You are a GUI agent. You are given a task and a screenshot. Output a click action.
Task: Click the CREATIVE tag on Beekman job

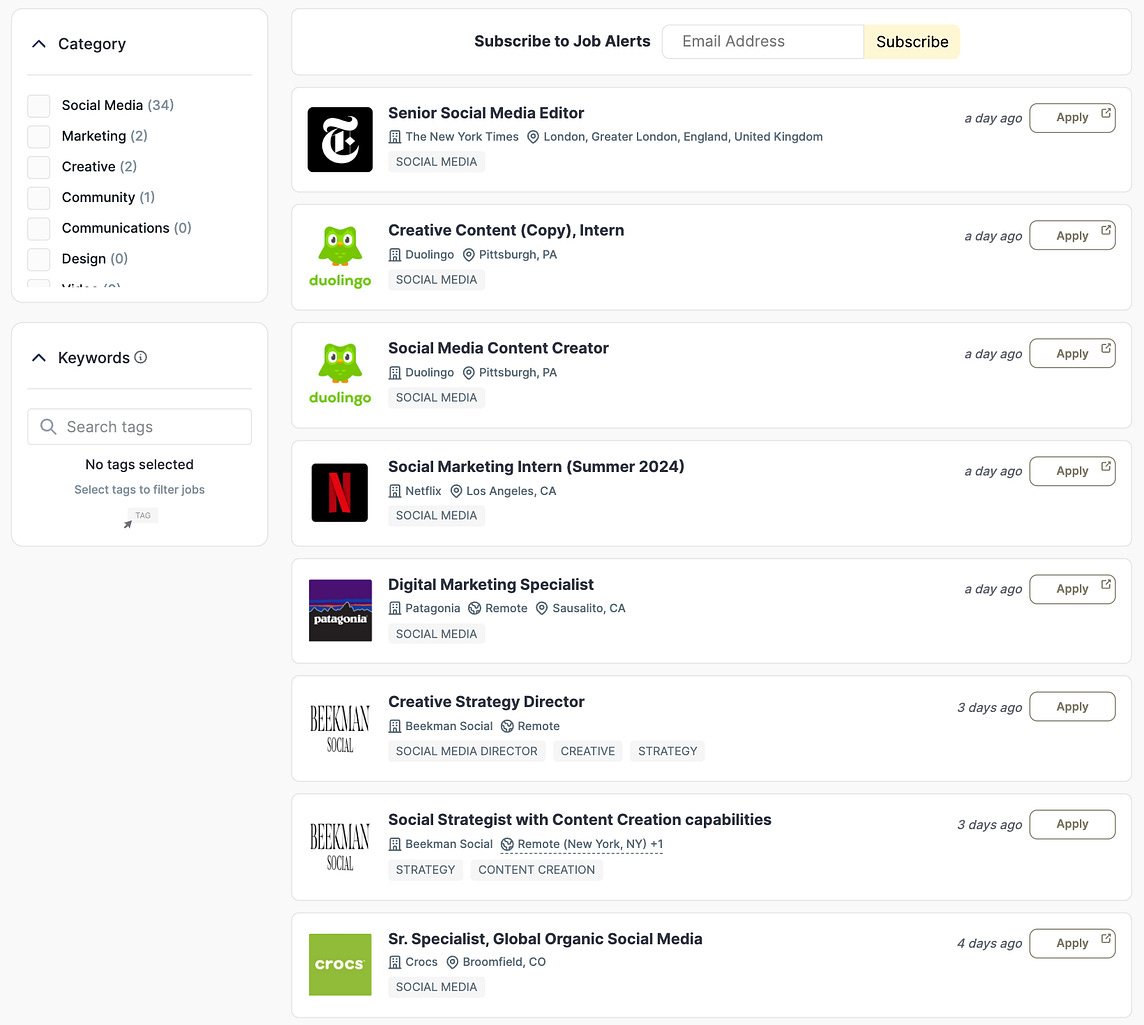pos(587,751)
